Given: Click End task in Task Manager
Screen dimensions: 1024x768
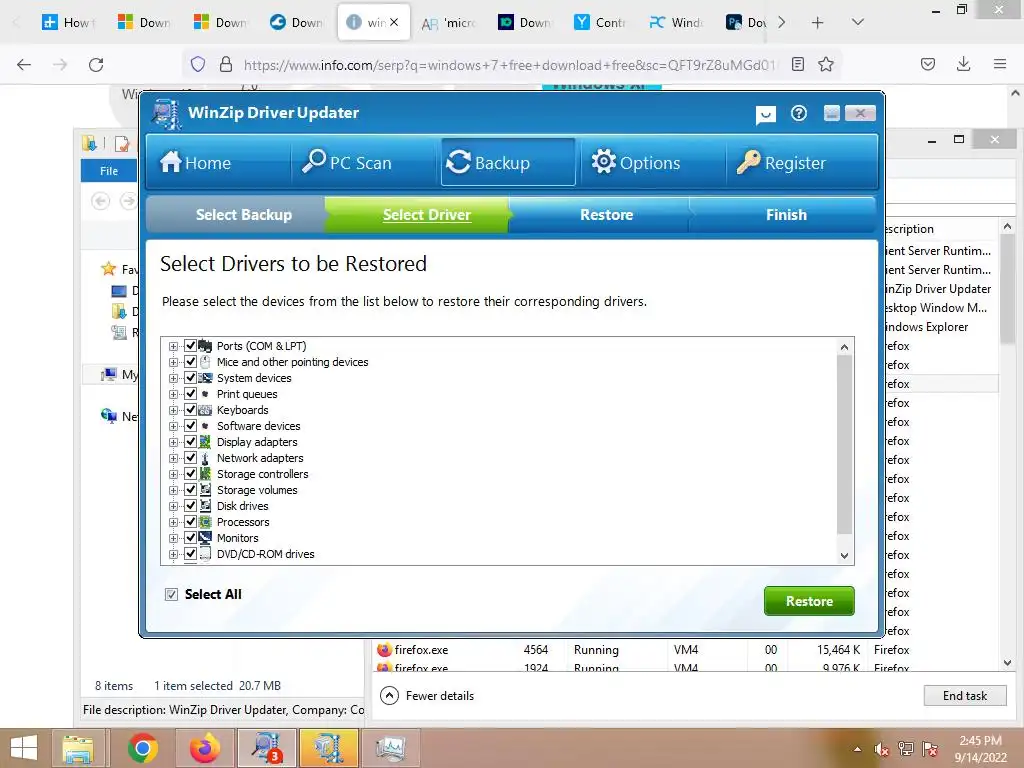Looking at the screenshot, I should pyautogui.click(x=965, y=696).
